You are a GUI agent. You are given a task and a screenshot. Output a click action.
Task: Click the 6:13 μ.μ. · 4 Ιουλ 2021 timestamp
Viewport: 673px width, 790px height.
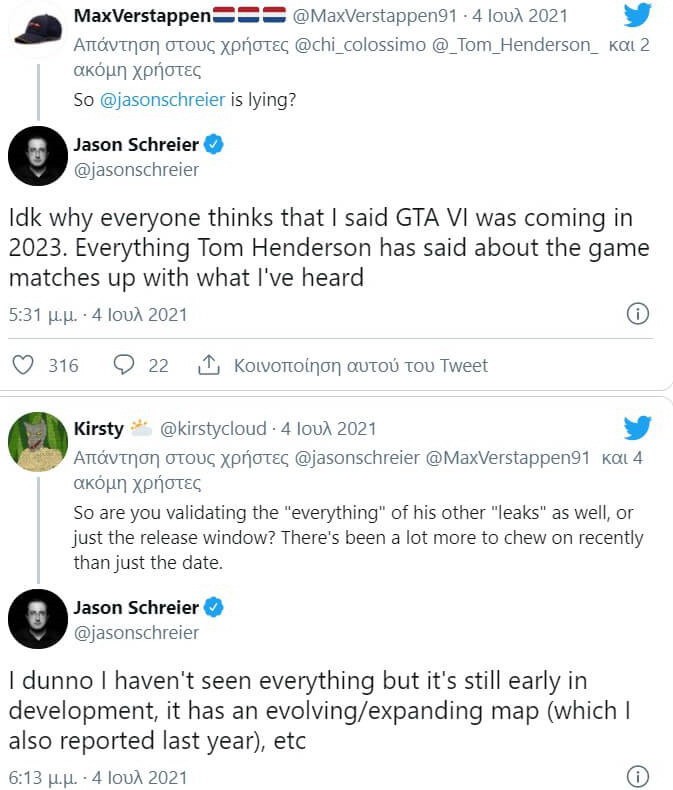[97, 776]
